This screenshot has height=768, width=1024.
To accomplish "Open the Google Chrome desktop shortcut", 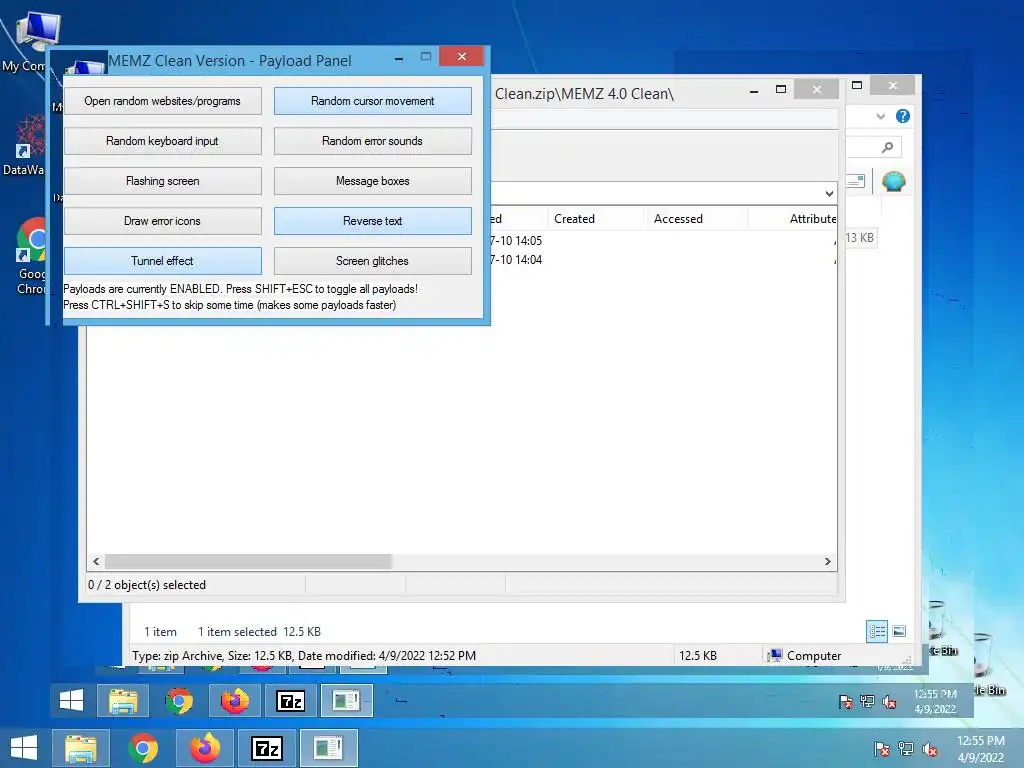I will [31, 257].
